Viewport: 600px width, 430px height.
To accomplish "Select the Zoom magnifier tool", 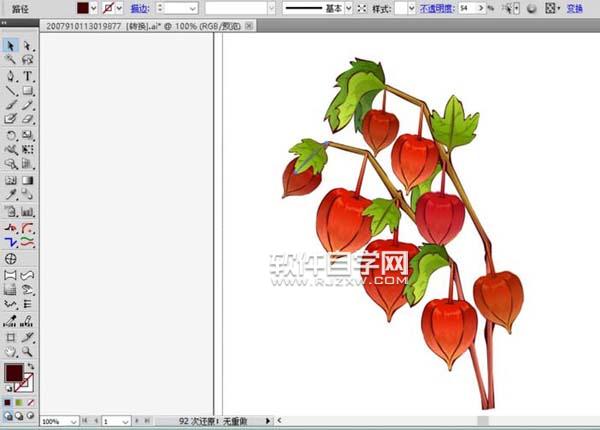I will [x=27, y=352].
